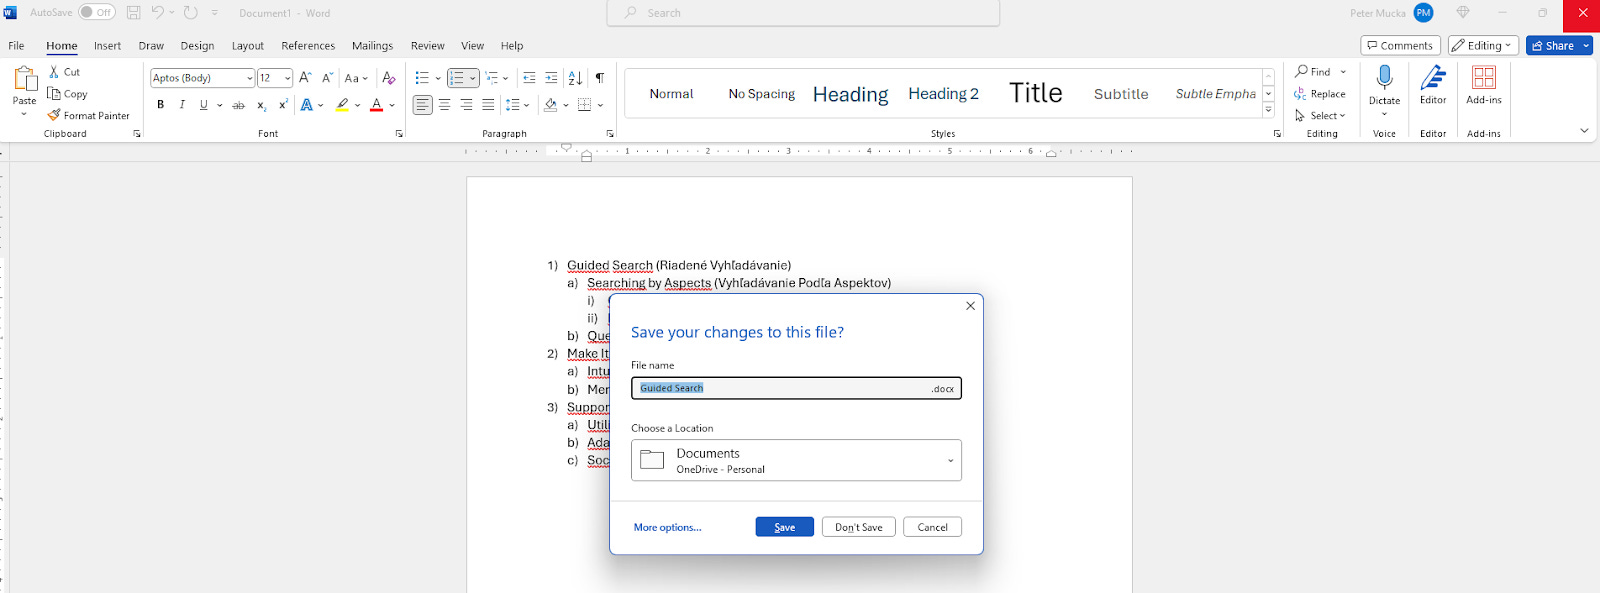This screenshot has height=593, width=1600.
Task: Open the font size dropdown
Action: click(x=288, y=78)
